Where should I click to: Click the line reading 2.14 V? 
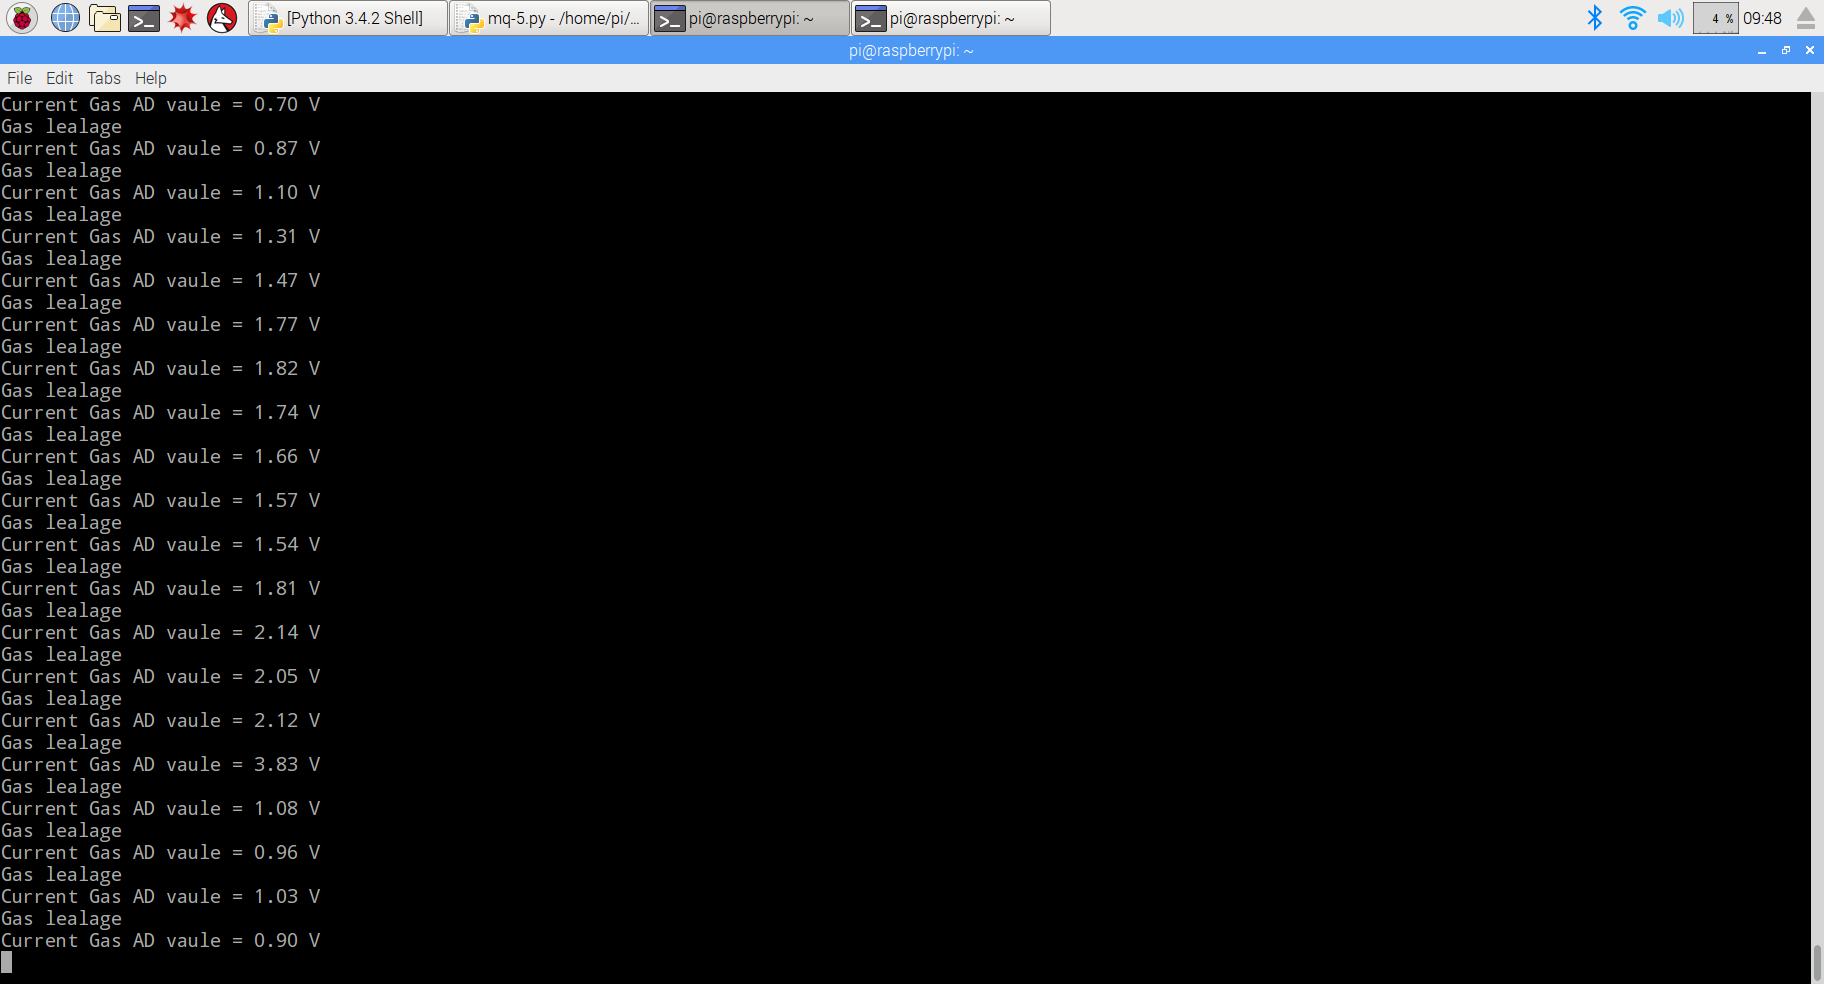(160, 632)
